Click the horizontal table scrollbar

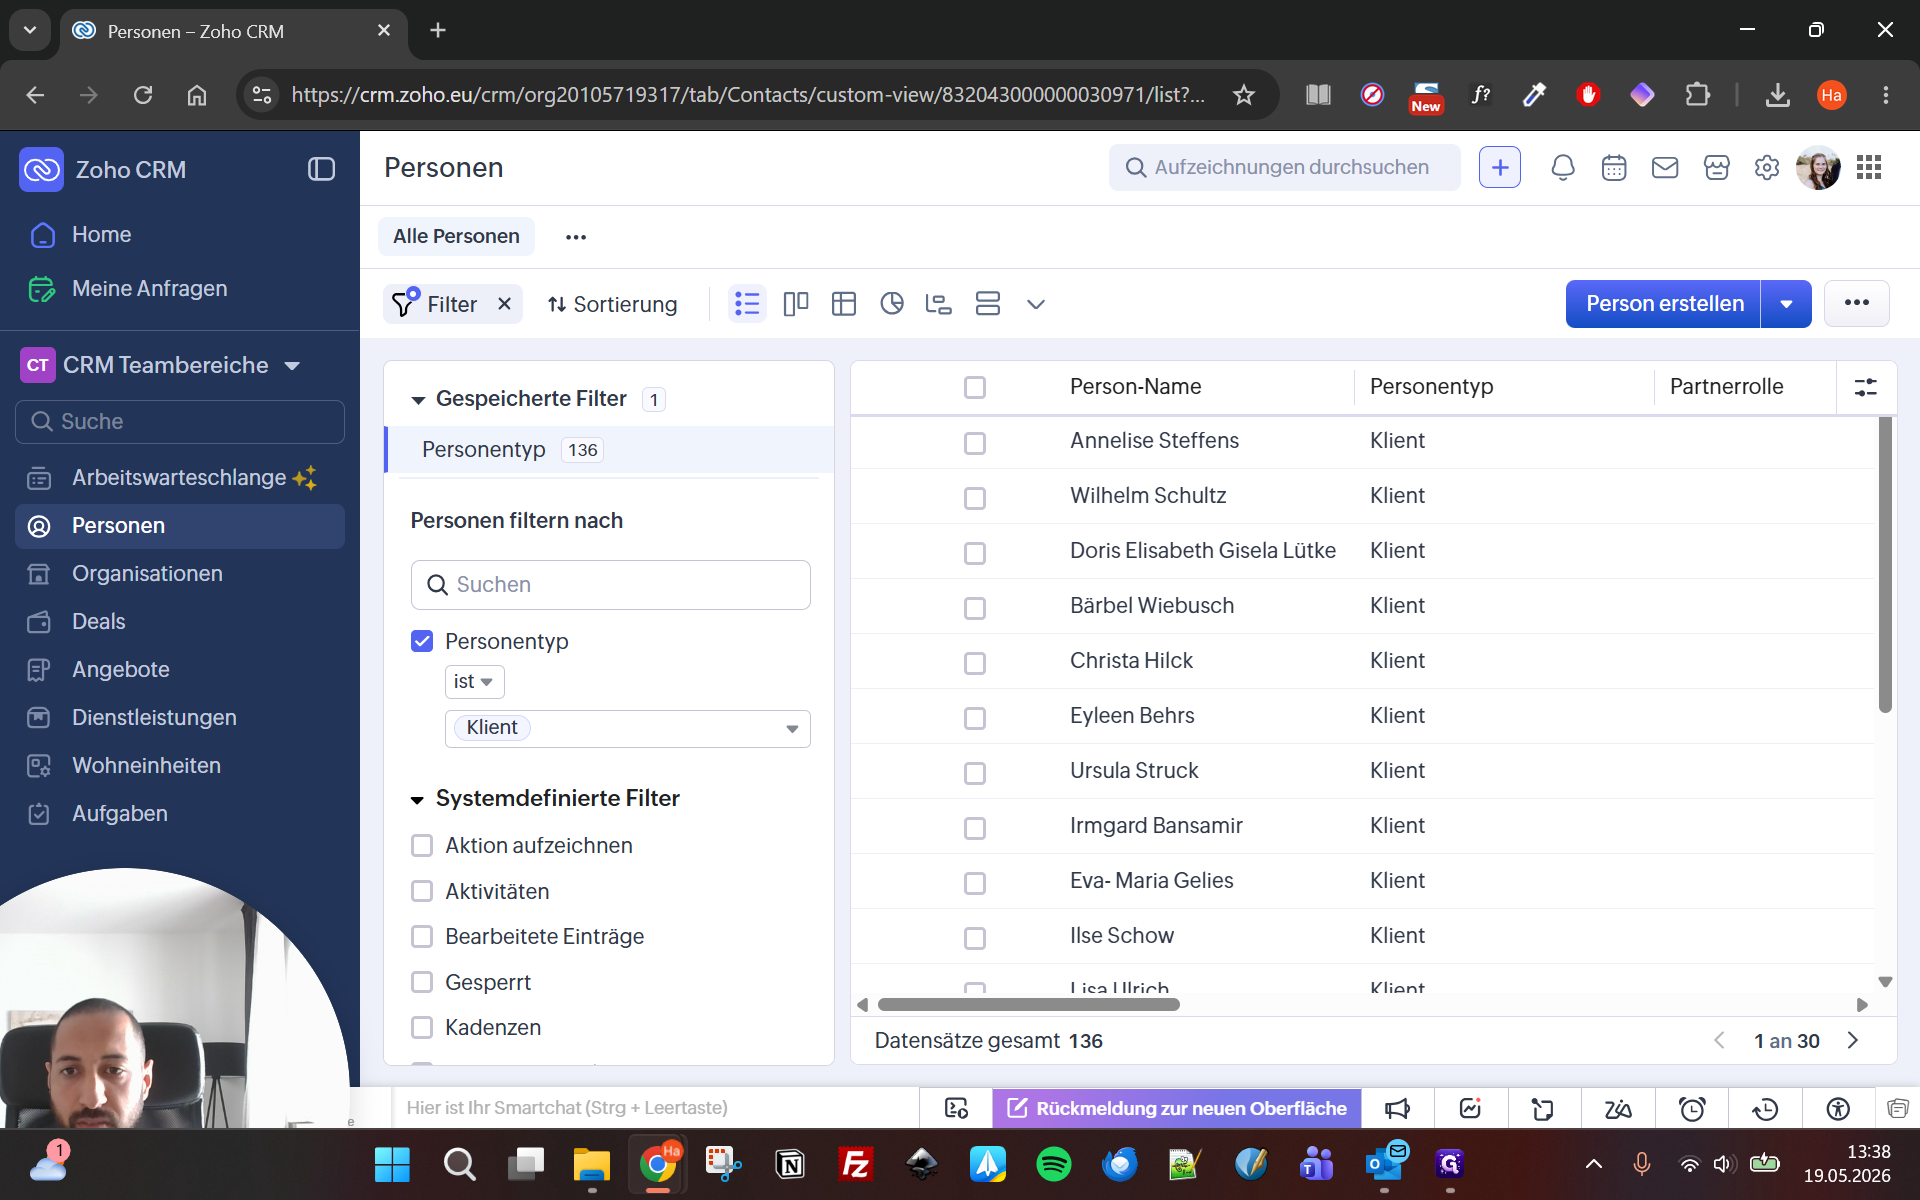point(1028,1004)
